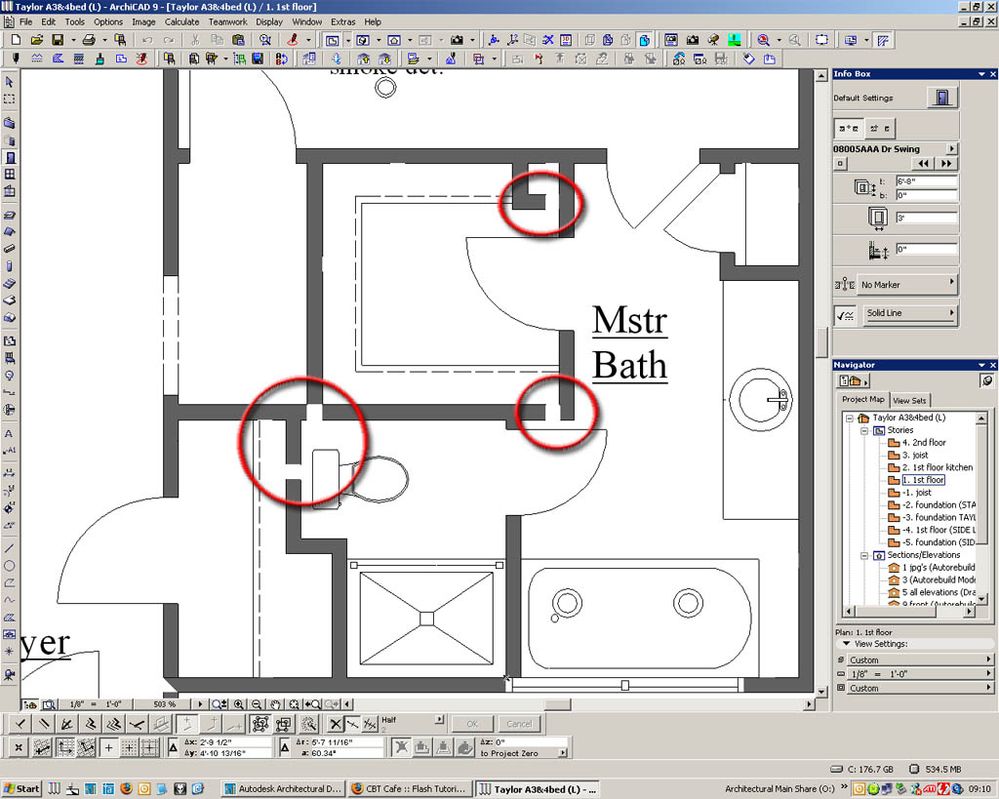Open the Teamwork menu
Screen dimensions: 999x799
tap(227, 22)
